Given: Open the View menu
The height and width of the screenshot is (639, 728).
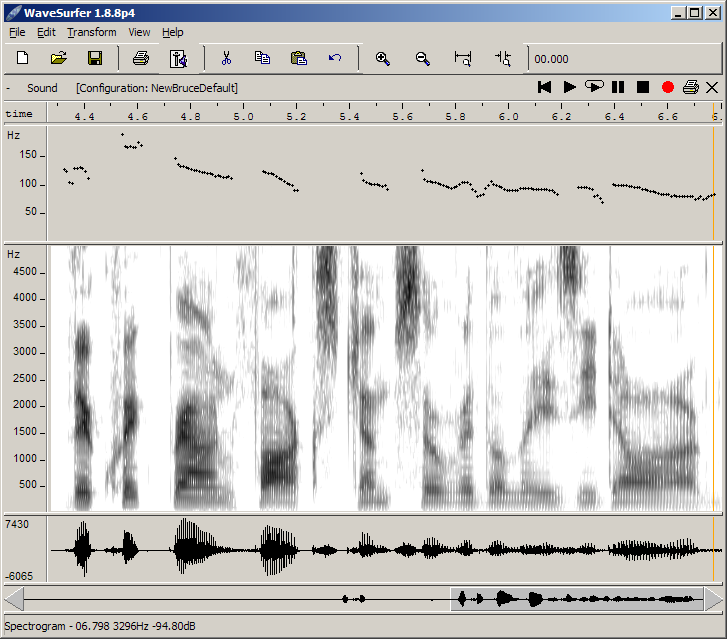Looking at the screenshot, I should point(139,32).
